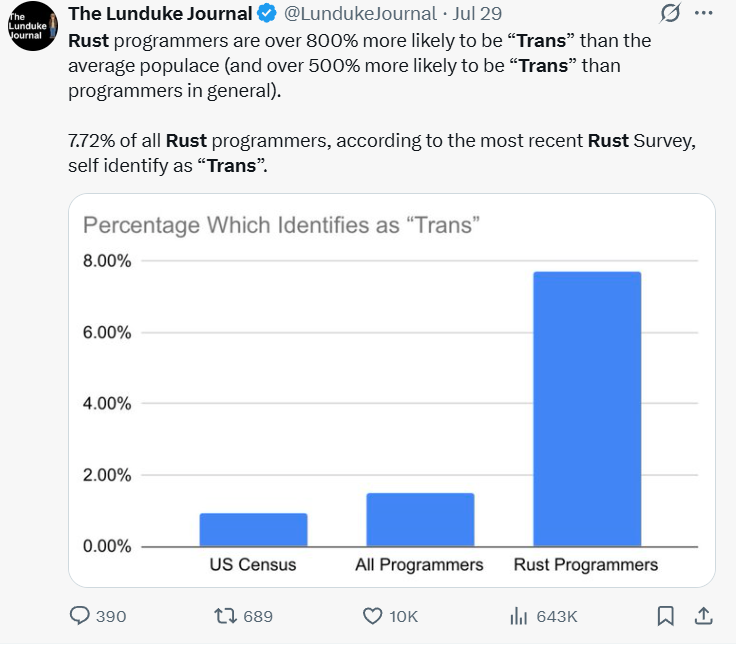Viewport: 736px width, 648px height.
Task: Open the three-dot more options menu
Action: 703,13
